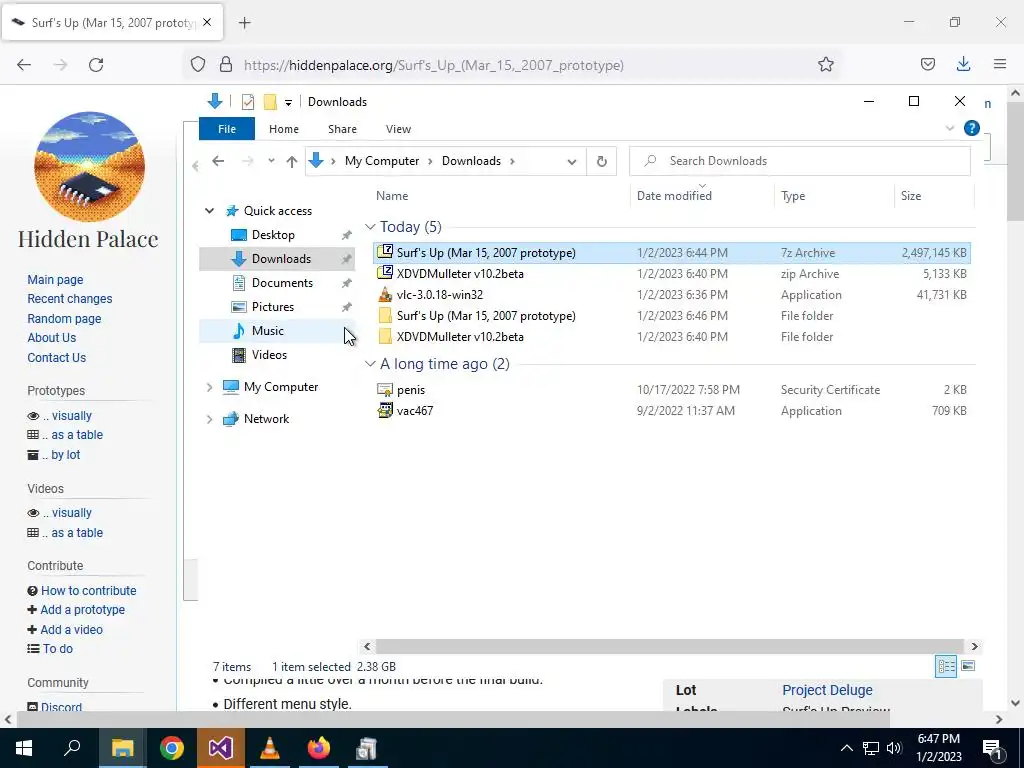
Task: Click the Firefox address bar URL
Action: click(434, 65)
